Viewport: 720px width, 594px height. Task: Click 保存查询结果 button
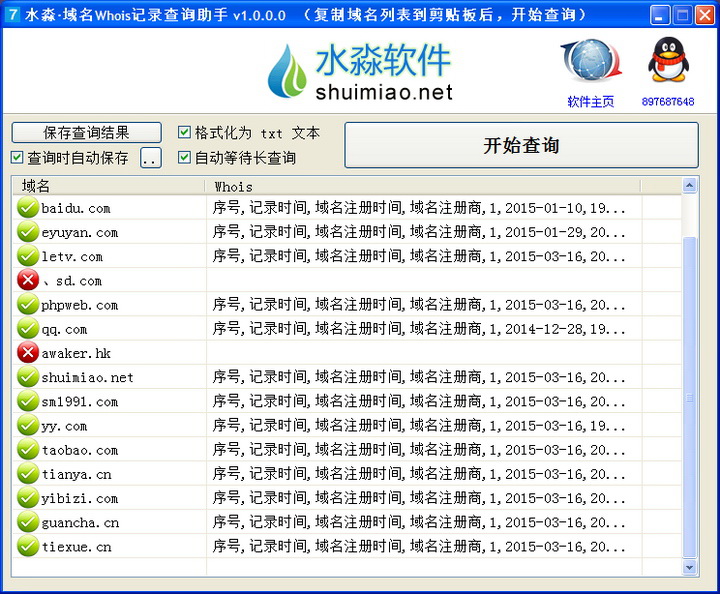click(86, 133)
